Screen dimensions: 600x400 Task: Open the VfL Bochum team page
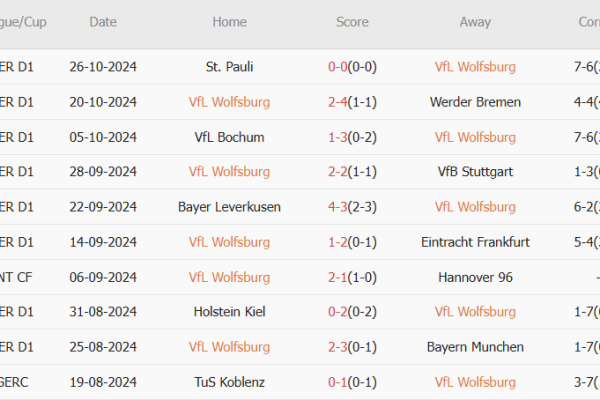229,137
